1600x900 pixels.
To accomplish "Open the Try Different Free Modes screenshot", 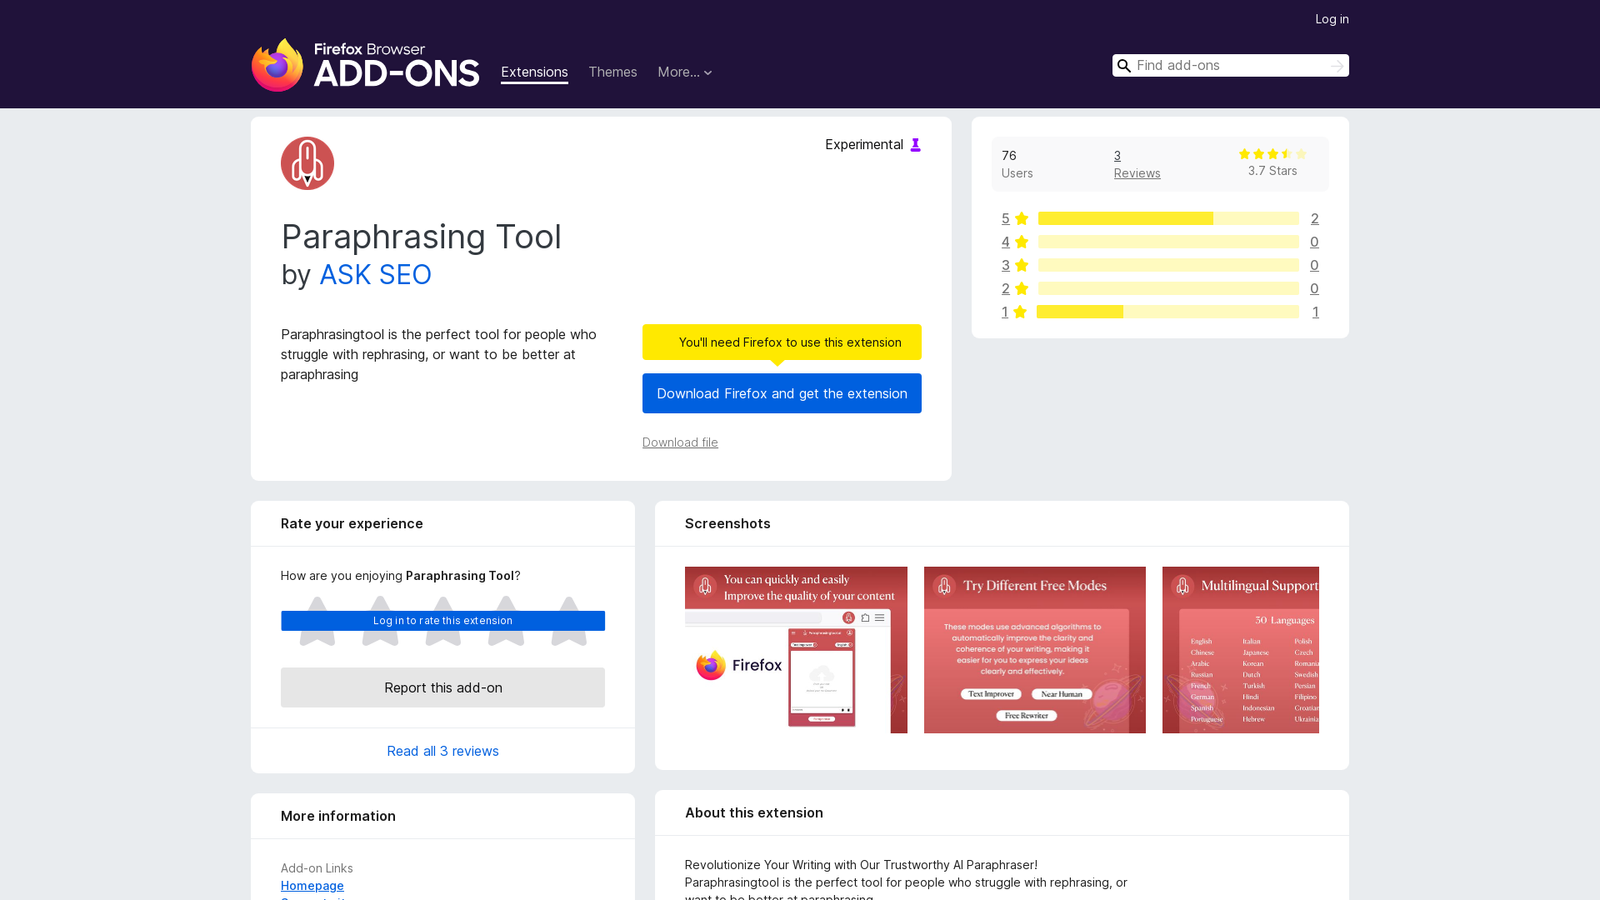I will tap(1035, 650).
